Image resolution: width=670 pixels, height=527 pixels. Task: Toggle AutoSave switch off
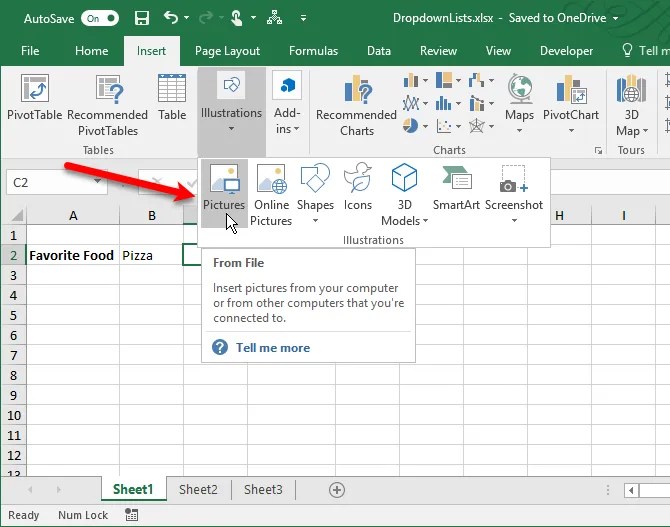100,18
